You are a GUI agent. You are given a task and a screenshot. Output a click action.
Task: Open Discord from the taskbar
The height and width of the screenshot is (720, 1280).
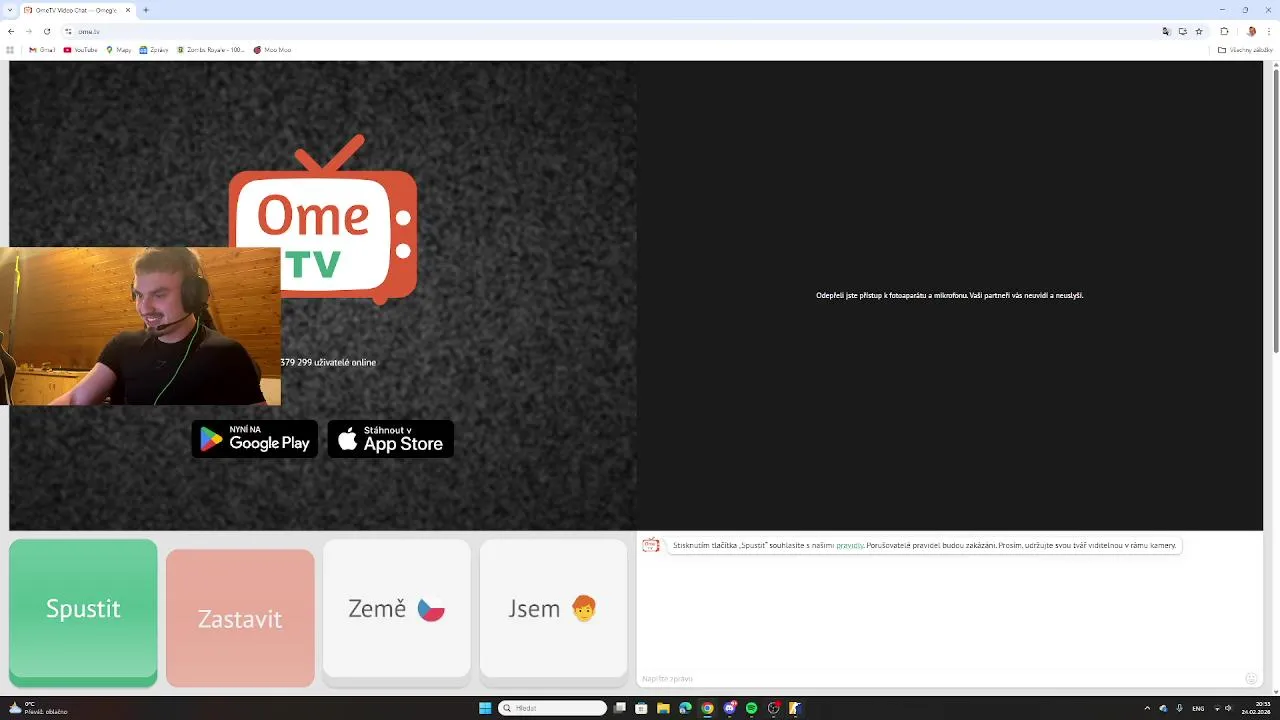730,708
